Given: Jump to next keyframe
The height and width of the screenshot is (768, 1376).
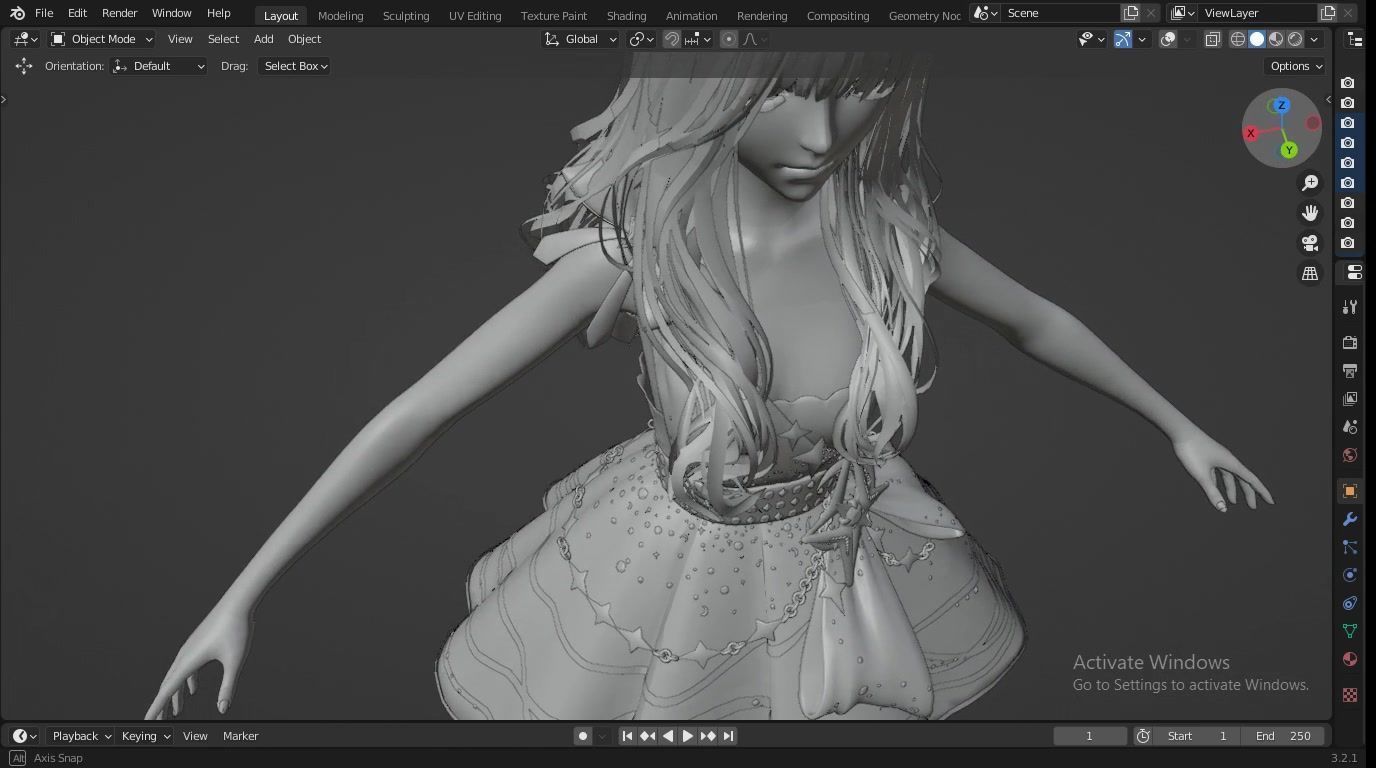Looking at the screenshot, I should click(x=708, y=736).
